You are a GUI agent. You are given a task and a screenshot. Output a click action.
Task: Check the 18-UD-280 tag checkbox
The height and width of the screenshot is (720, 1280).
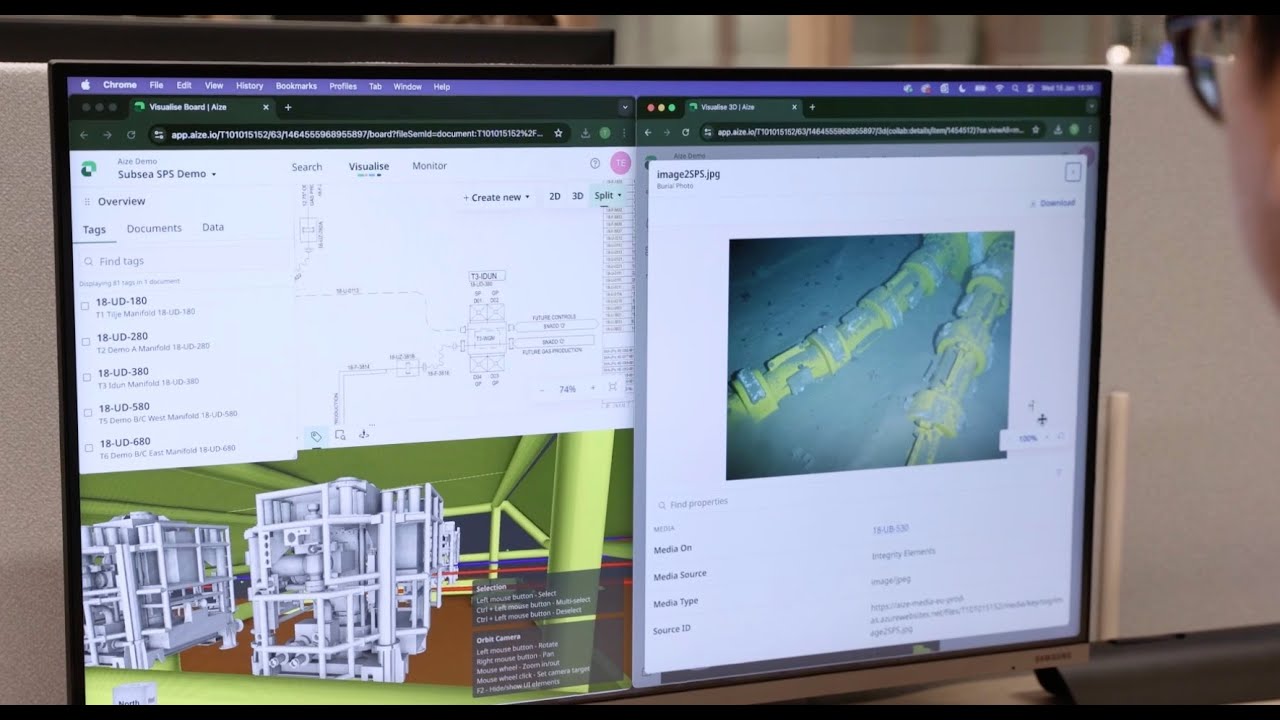[x=86, y=342]
